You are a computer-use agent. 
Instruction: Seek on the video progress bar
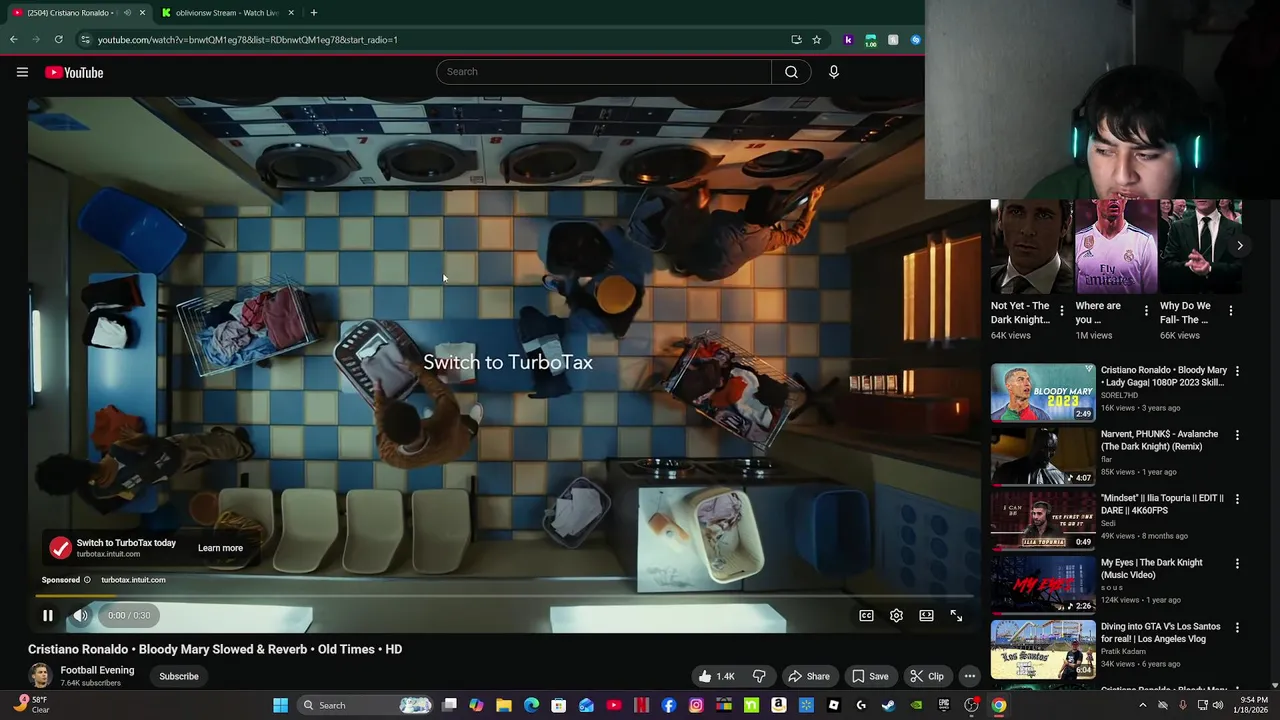(x=505, y=596)
